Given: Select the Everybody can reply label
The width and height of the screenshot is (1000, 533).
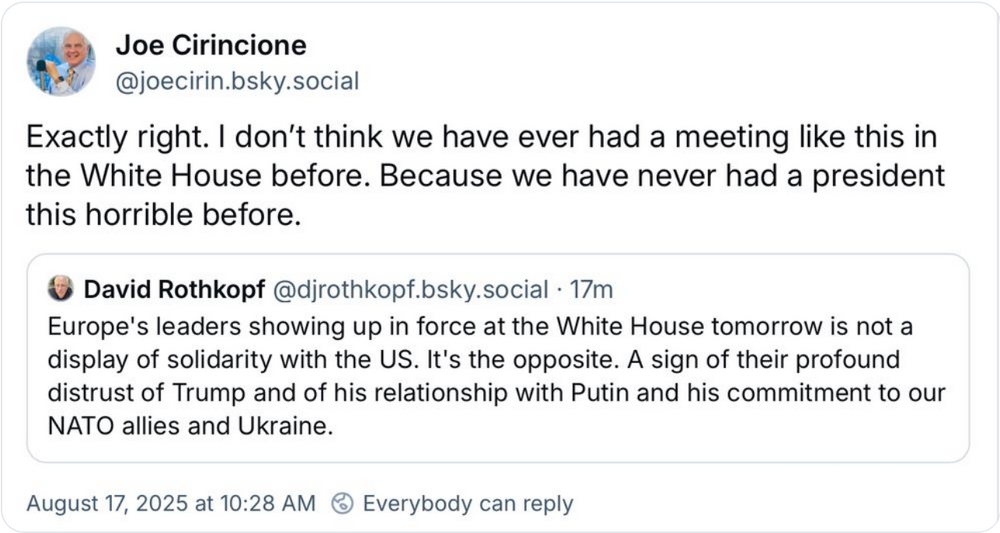Looking at the screenshot, I should [467, 503].
